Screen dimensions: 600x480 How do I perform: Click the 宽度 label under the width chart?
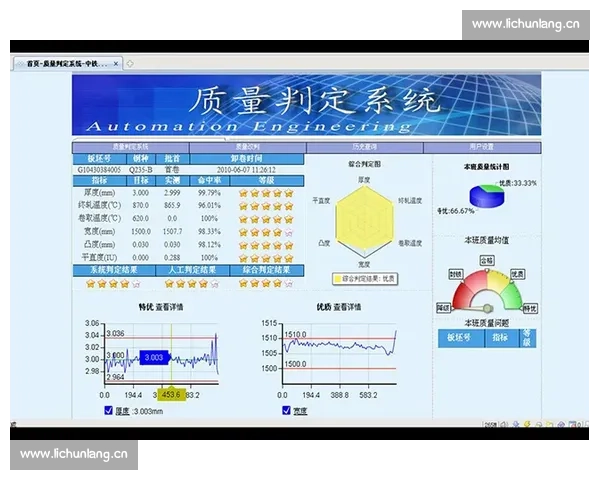(300, 411)
